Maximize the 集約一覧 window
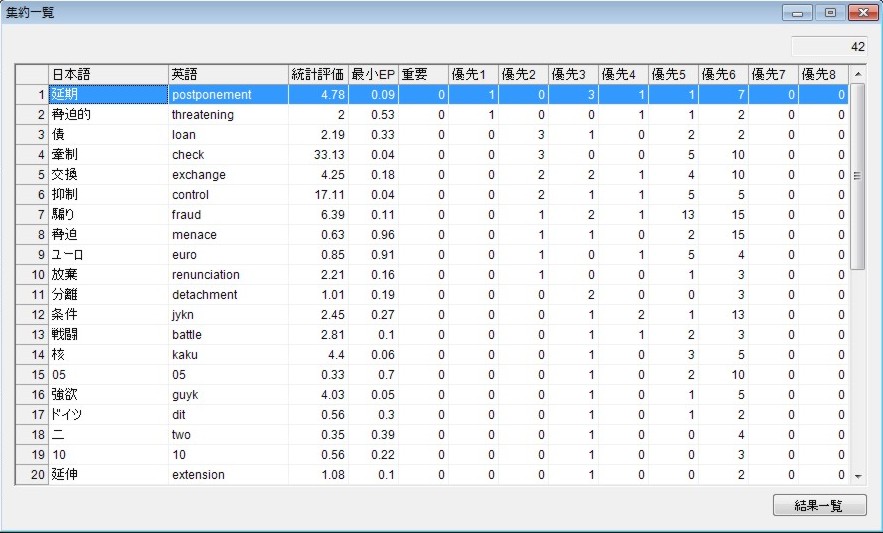 (830, 13)
